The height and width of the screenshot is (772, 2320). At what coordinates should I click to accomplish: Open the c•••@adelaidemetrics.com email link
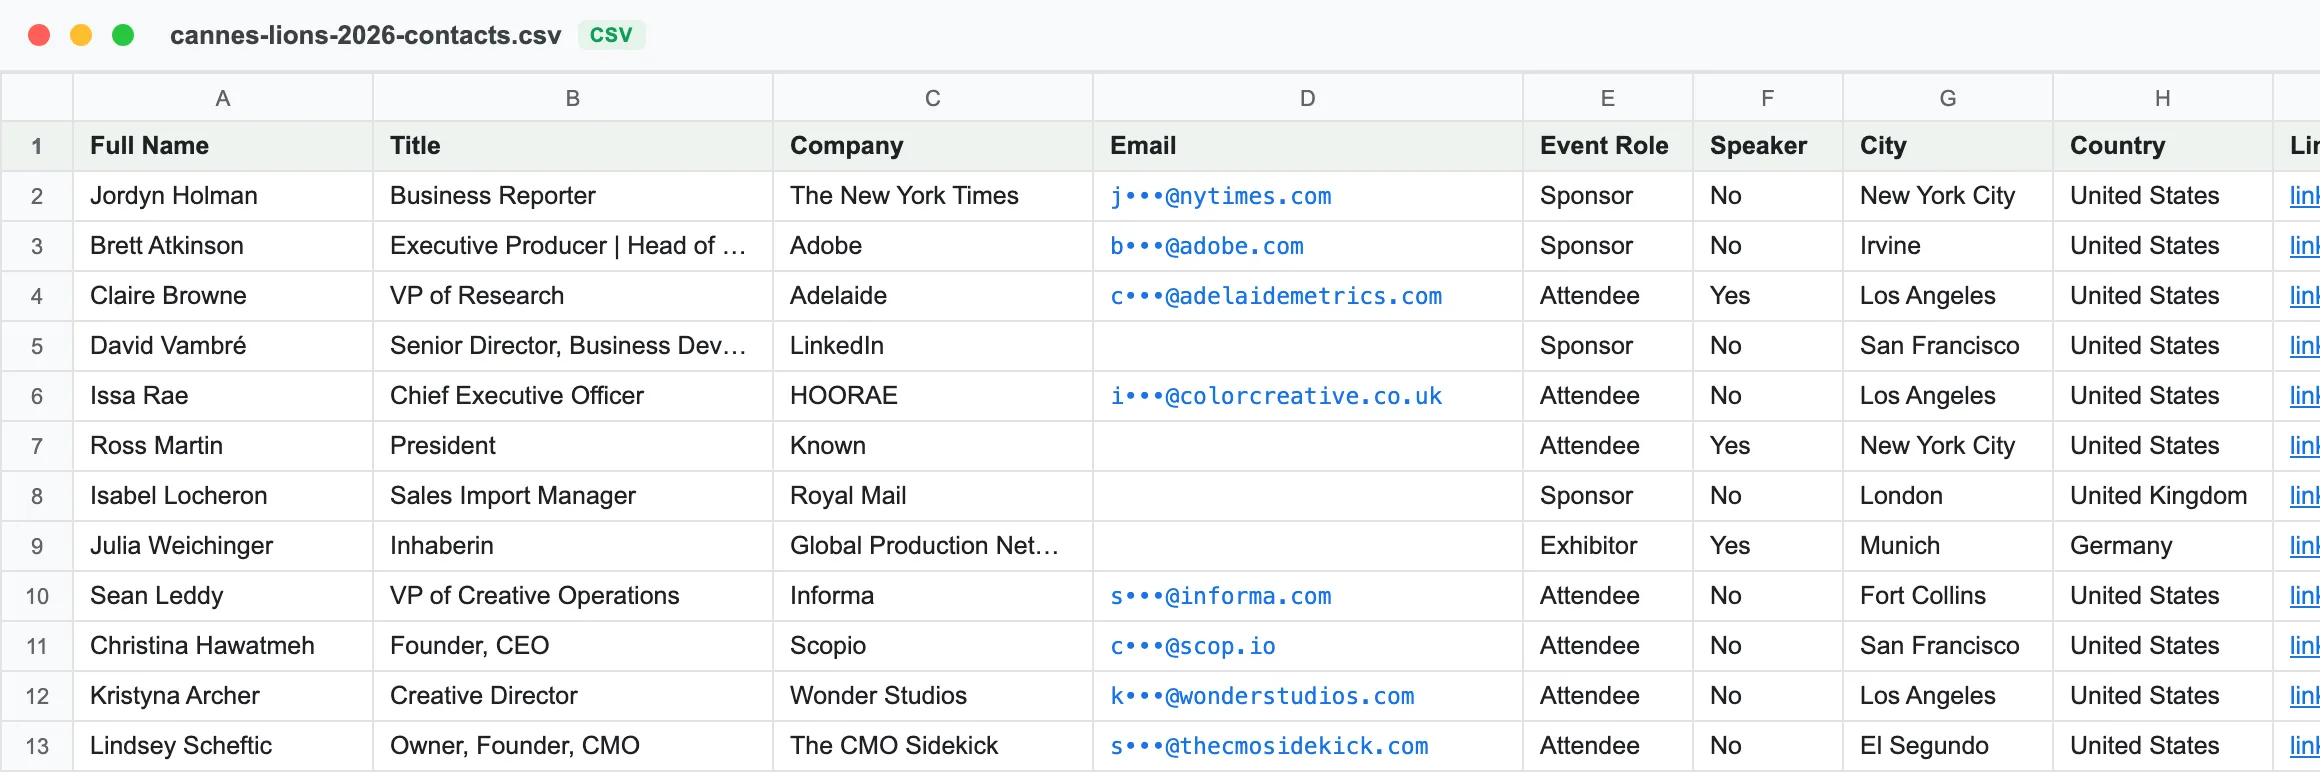click(1276, 296)
